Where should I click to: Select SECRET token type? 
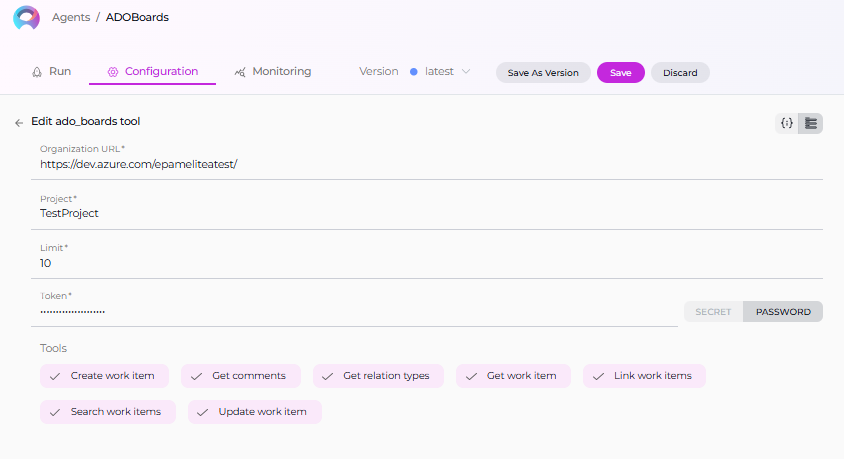coord(713,312)
